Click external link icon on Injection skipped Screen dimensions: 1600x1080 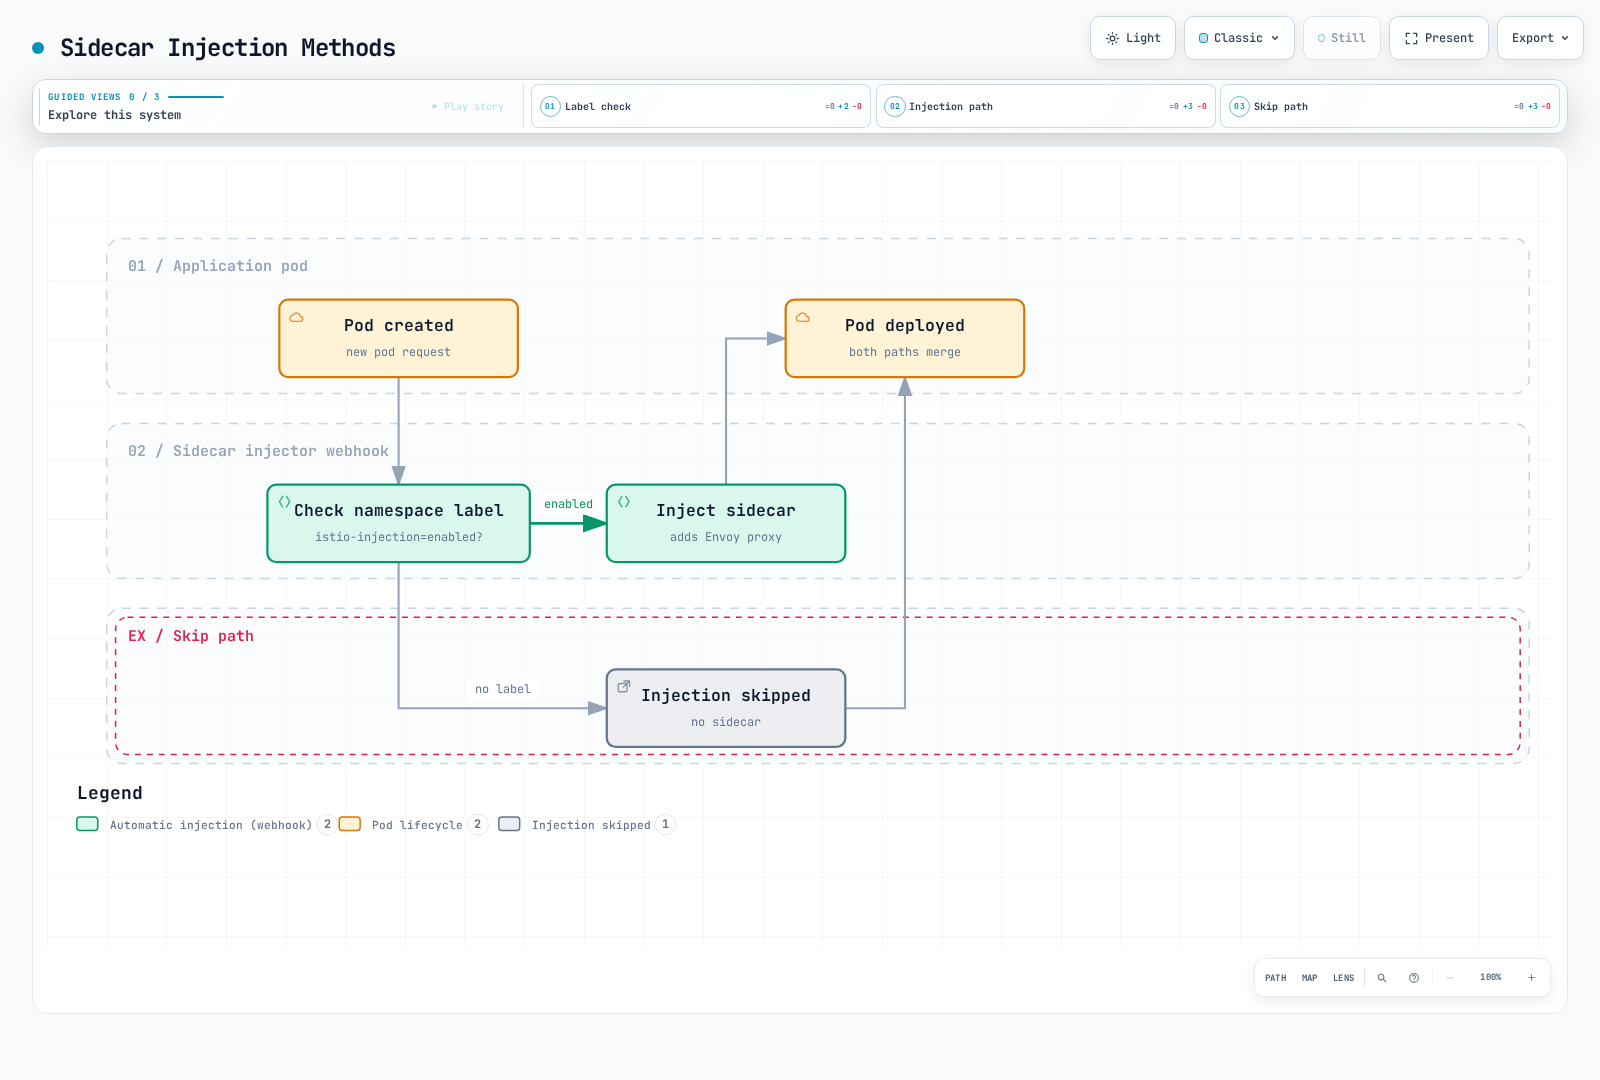click(624, 687)
